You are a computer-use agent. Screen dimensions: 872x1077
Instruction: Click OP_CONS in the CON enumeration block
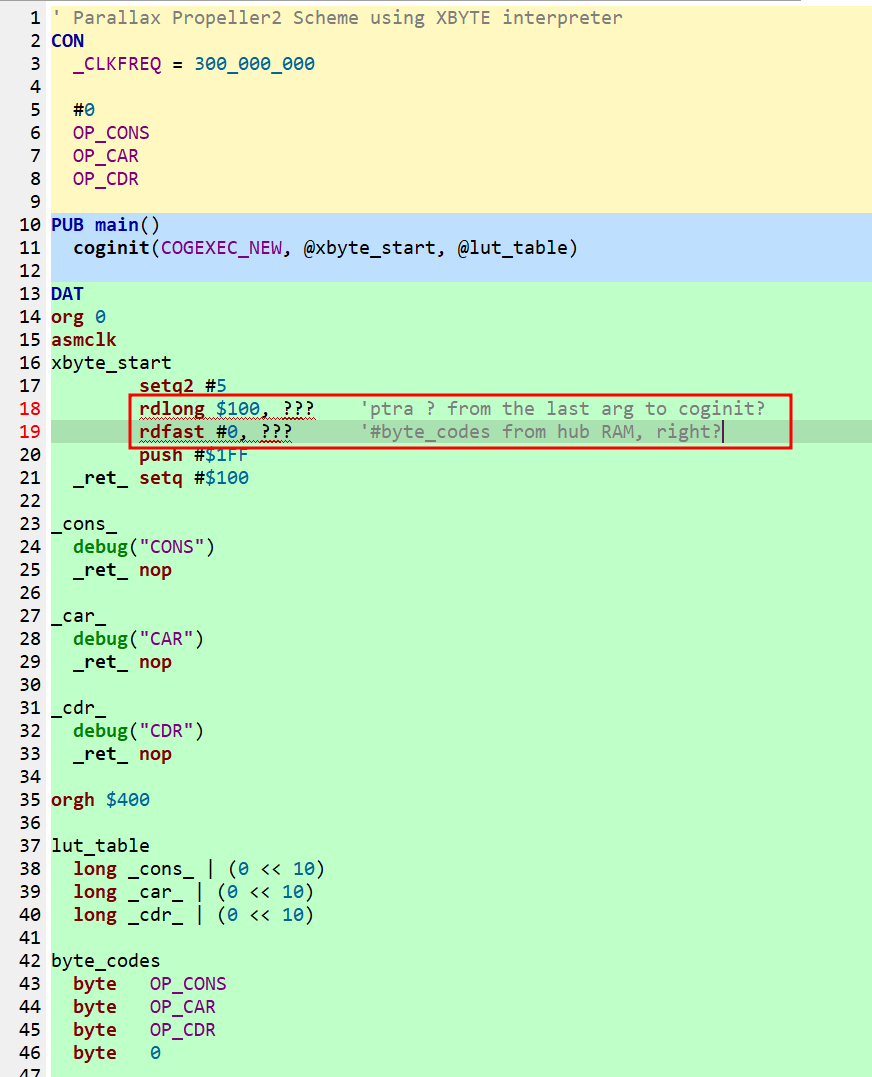pos(111,133)
